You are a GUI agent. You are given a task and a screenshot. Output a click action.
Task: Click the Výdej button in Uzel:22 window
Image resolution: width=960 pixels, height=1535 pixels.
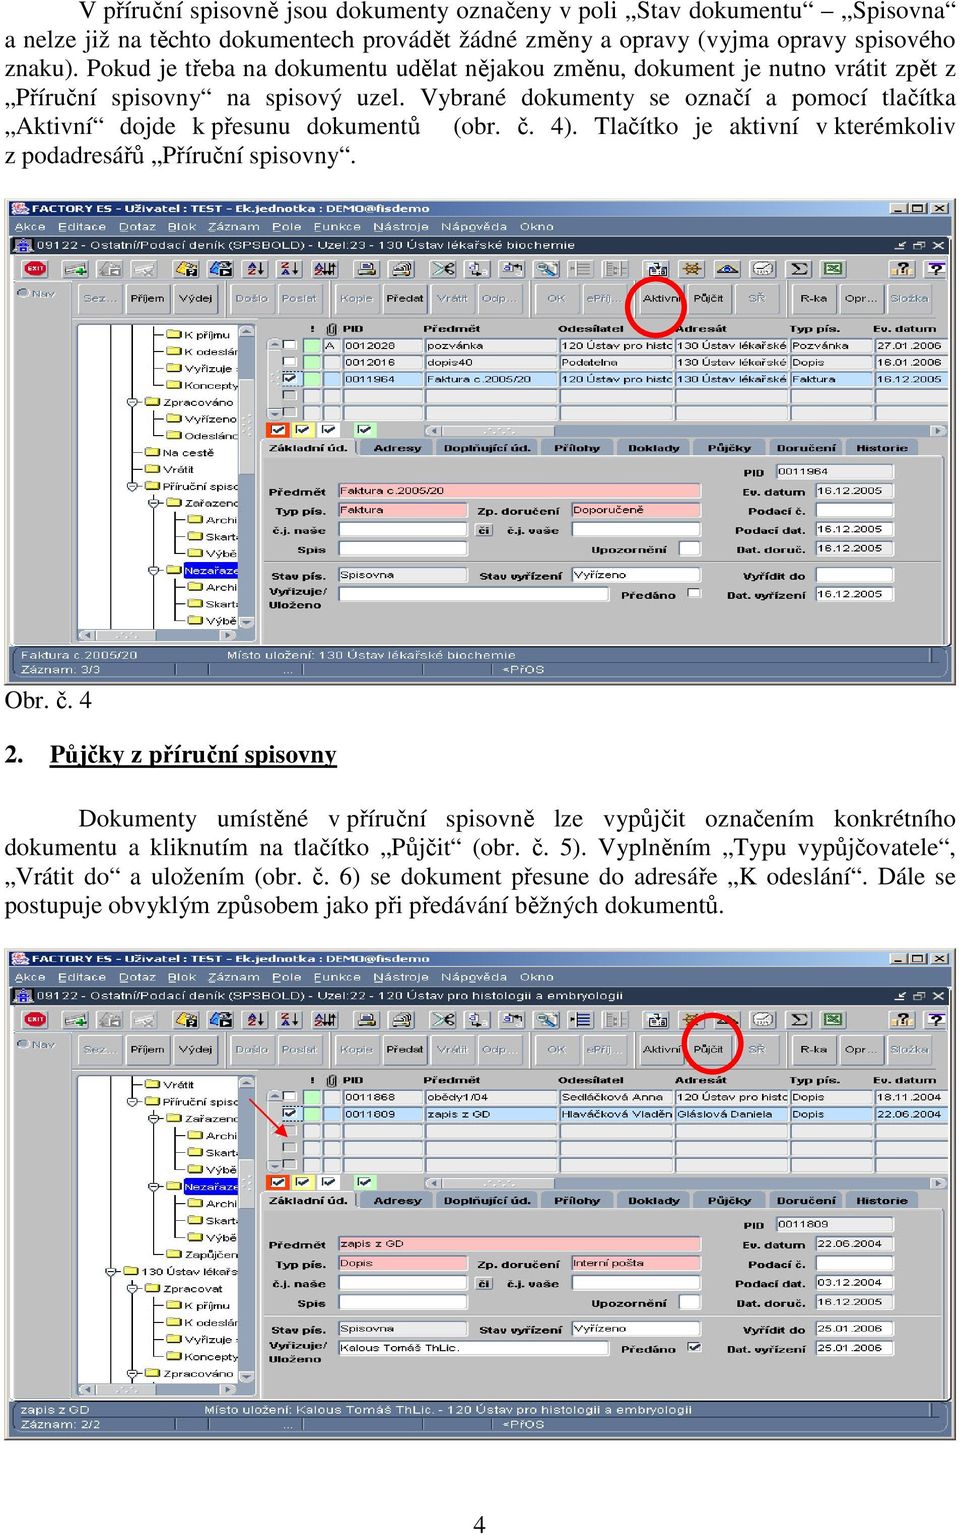click(x=196, y=1049)
